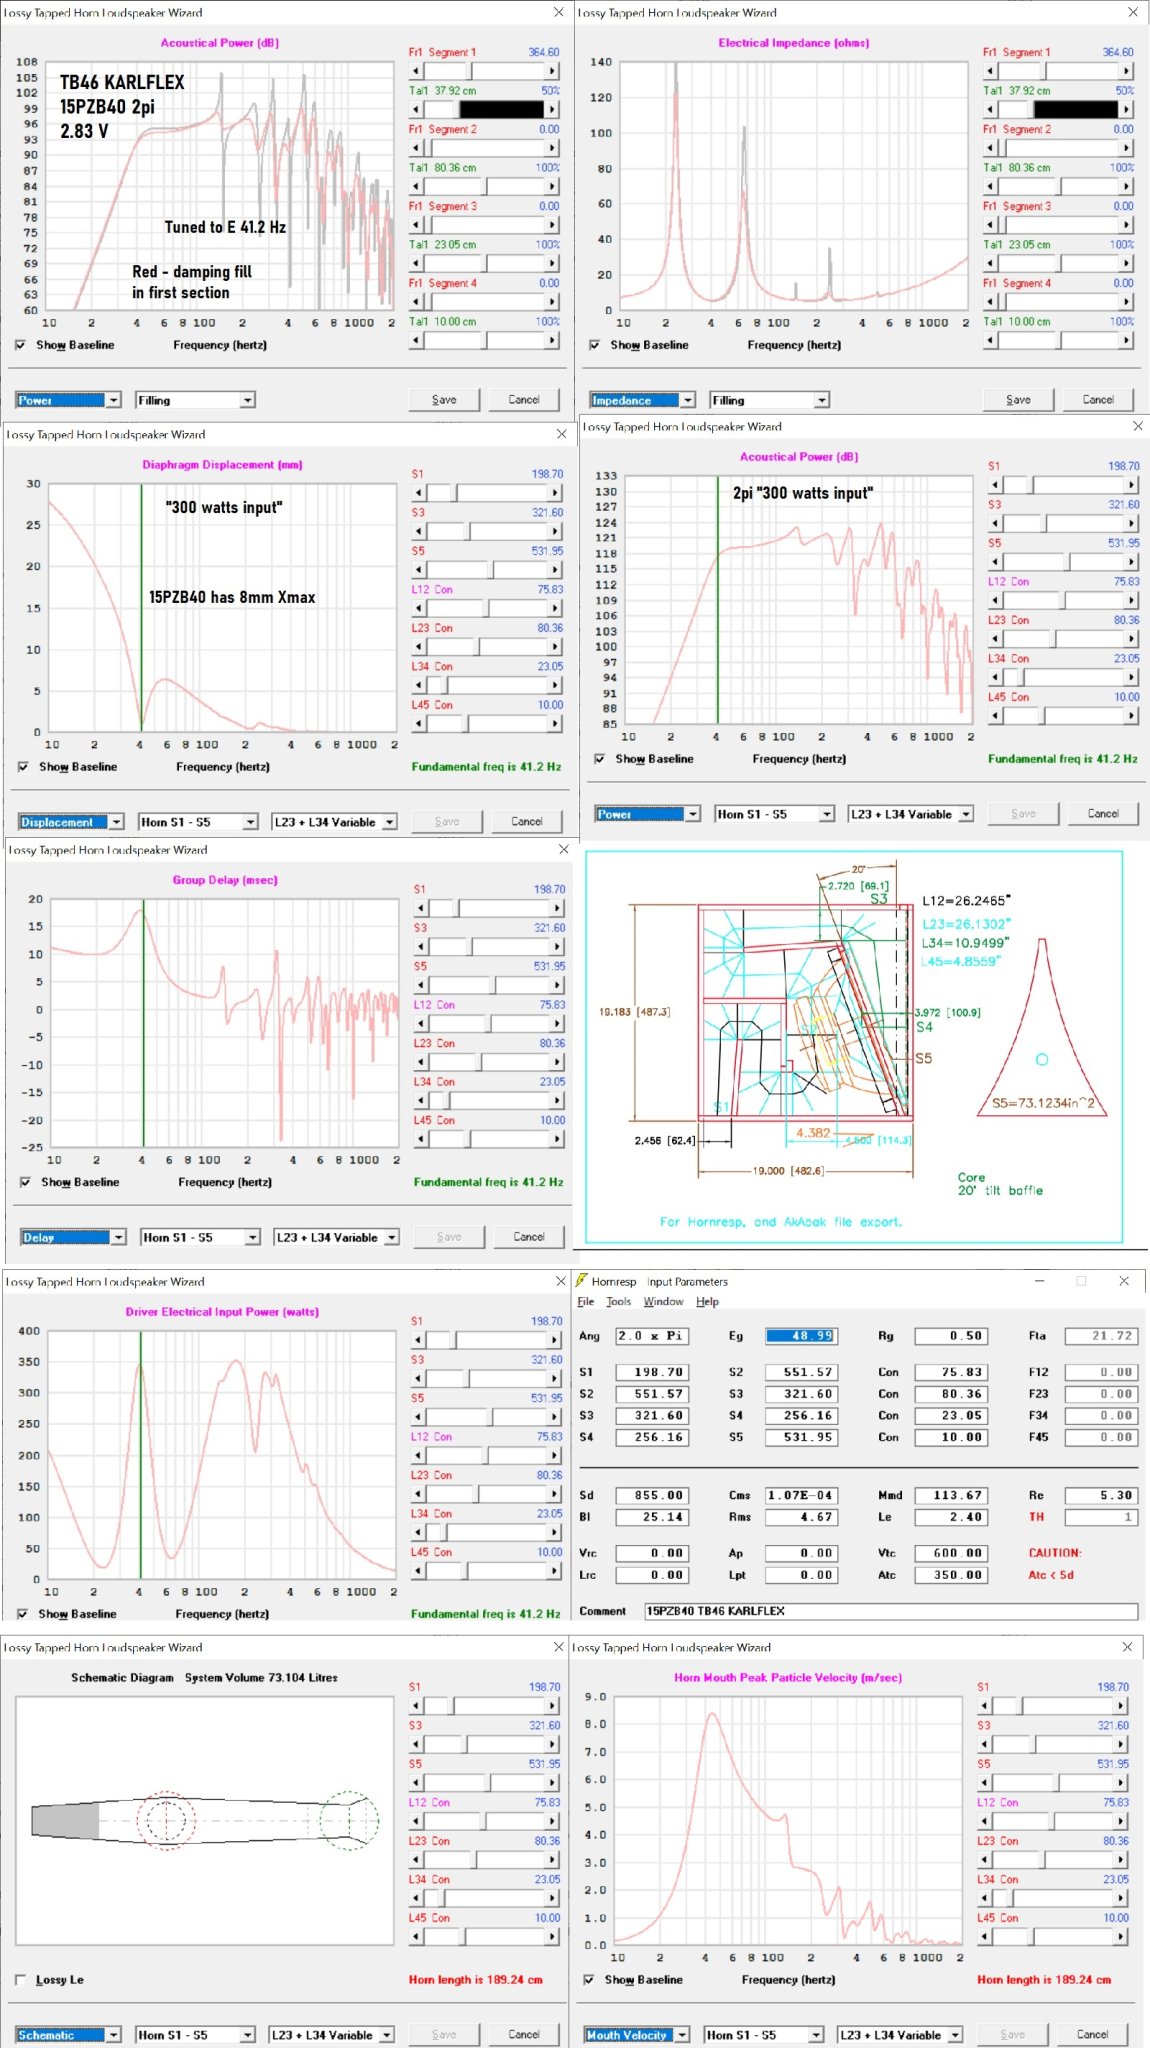Click left arrow of S1 slider in Diaphragm Displacement window
The width and height of the screenshot is (1150, 2048).
419,493
